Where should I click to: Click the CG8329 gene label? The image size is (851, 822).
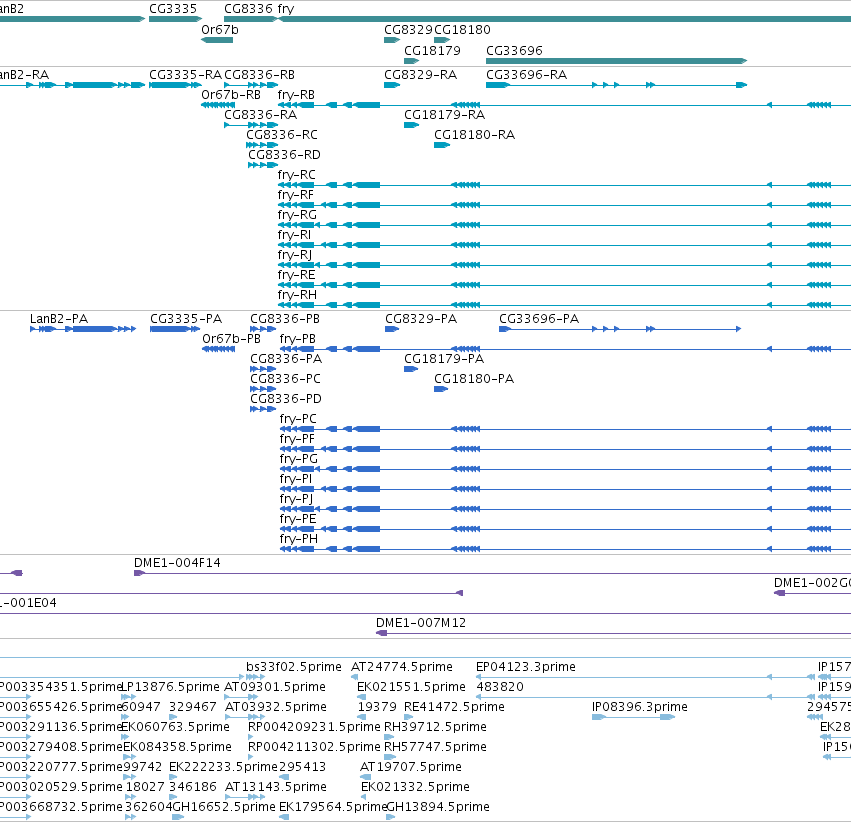409,30
